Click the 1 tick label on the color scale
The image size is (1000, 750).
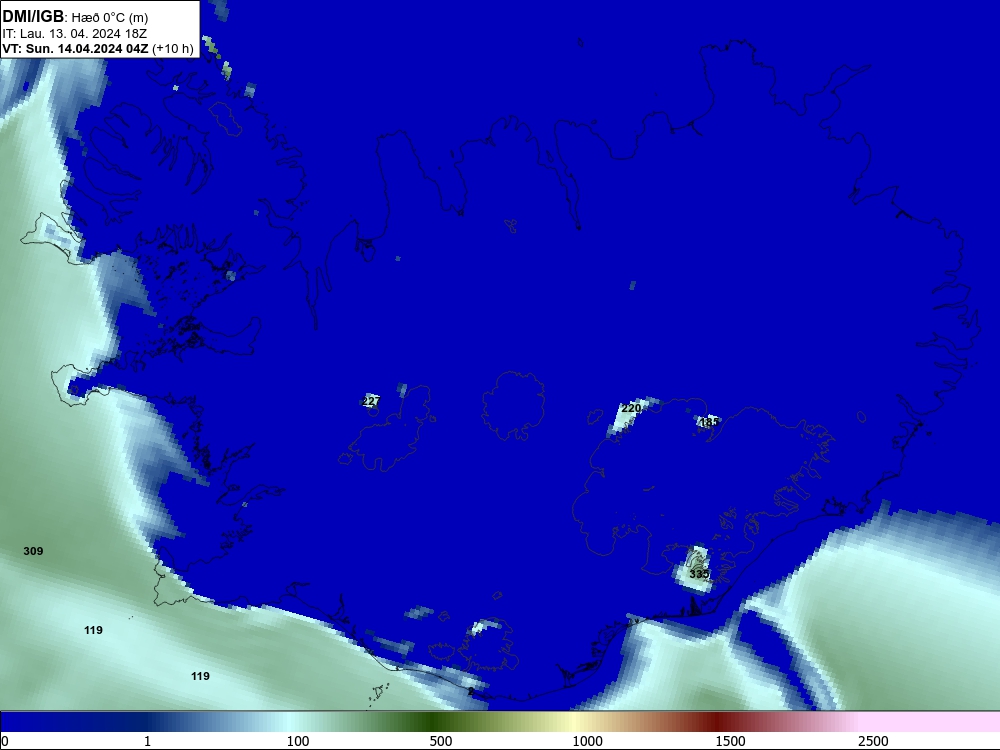(x=147, y=741)
